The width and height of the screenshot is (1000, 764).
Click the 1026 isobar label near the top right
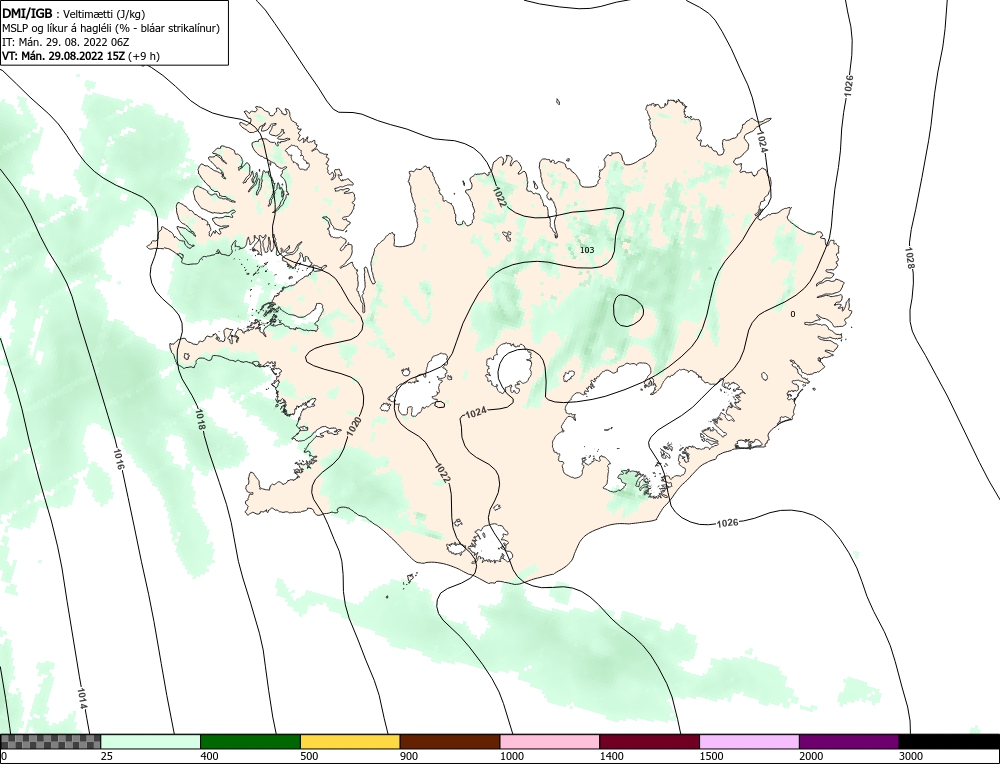(x=848, y=85)
